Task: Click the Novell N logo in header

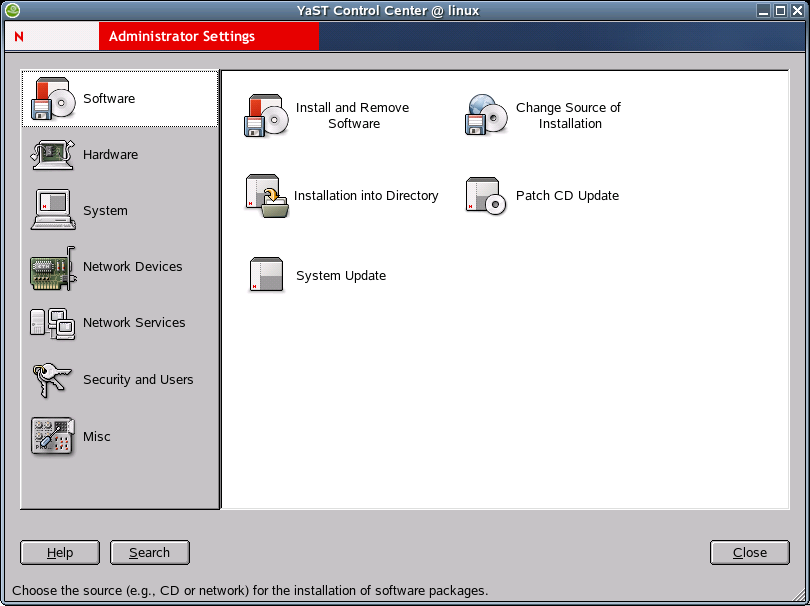Action: pyautogui.click(x=19, y=36)
